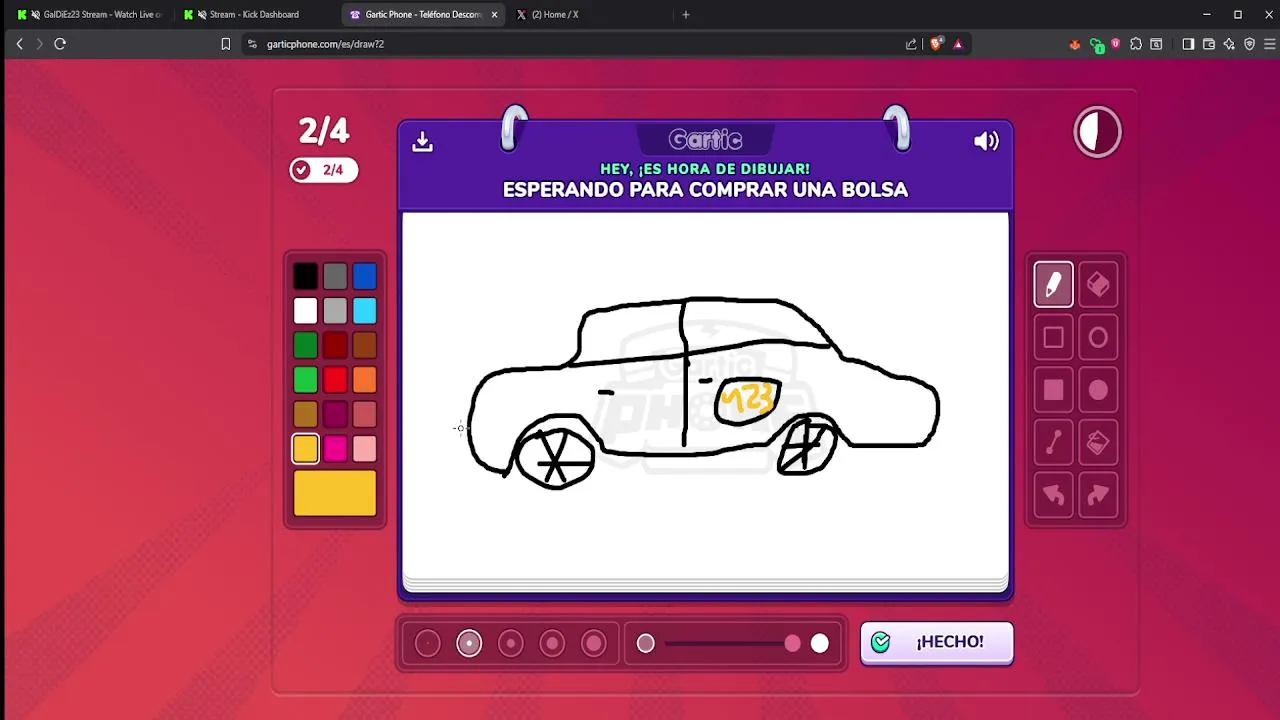This screenshot has height=720, width=1280.
Task: Choose the hollow rectangle tool
Action: pos(1053,338)
